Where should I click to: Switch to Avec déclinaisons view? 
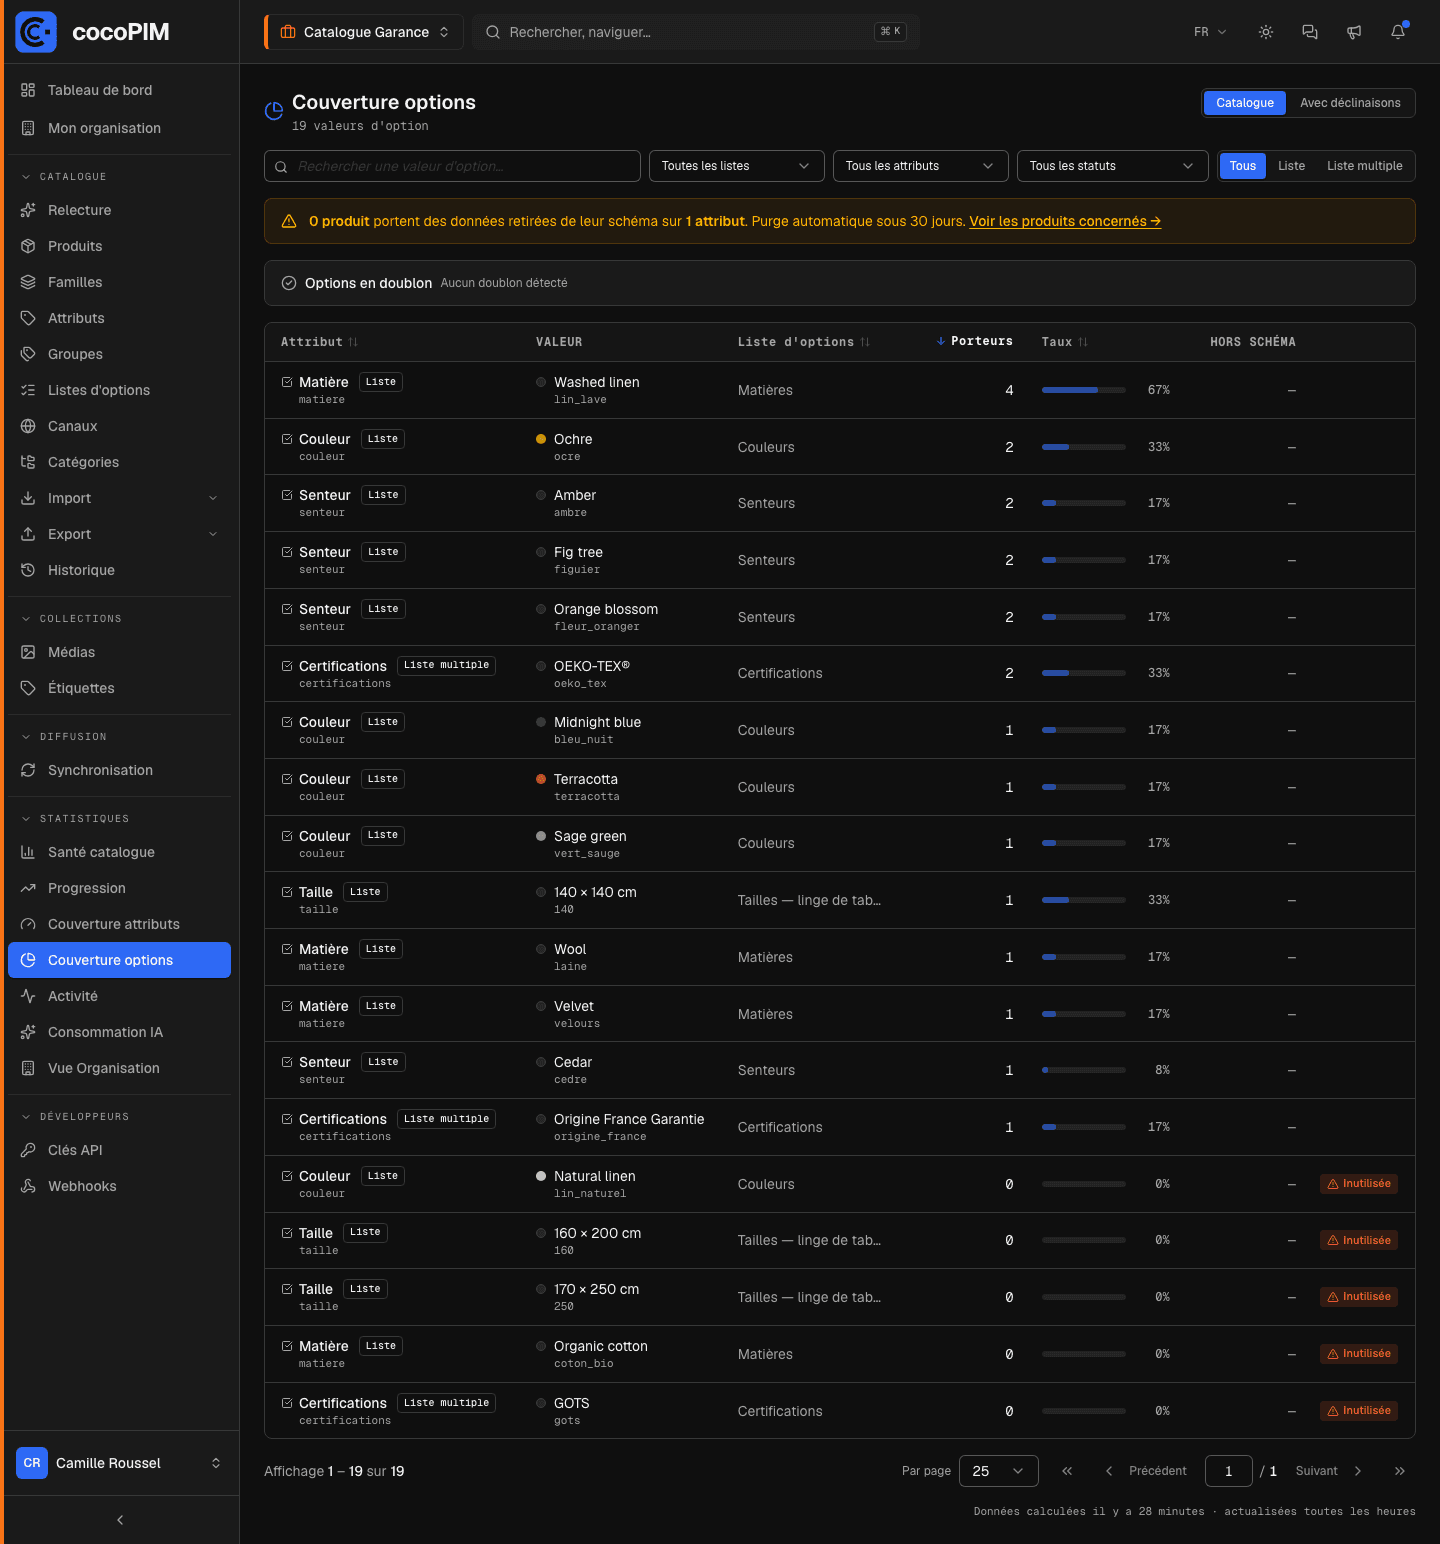(1350, 103)
